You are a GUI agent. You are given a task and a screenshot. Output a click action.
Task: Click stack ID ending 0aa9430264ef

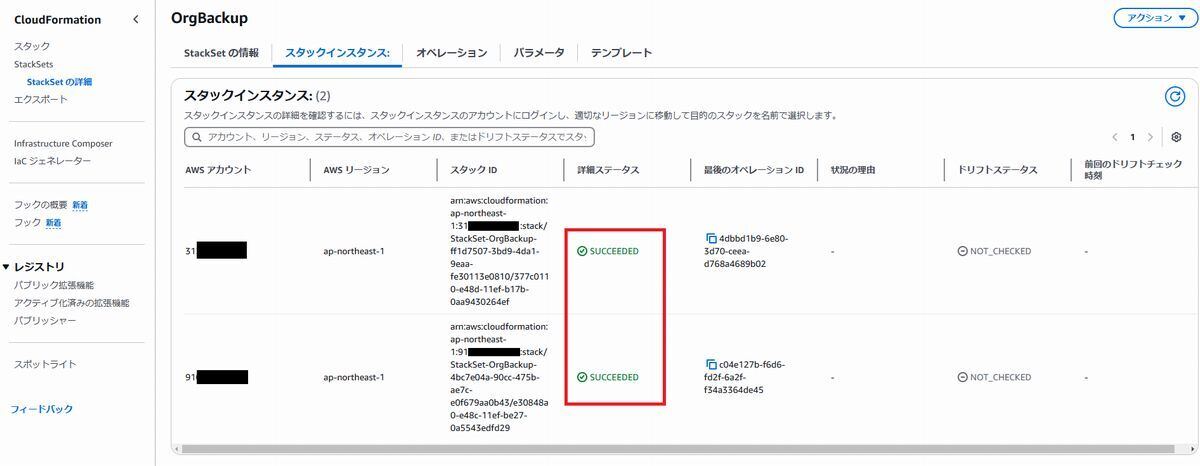coord(499,251)
